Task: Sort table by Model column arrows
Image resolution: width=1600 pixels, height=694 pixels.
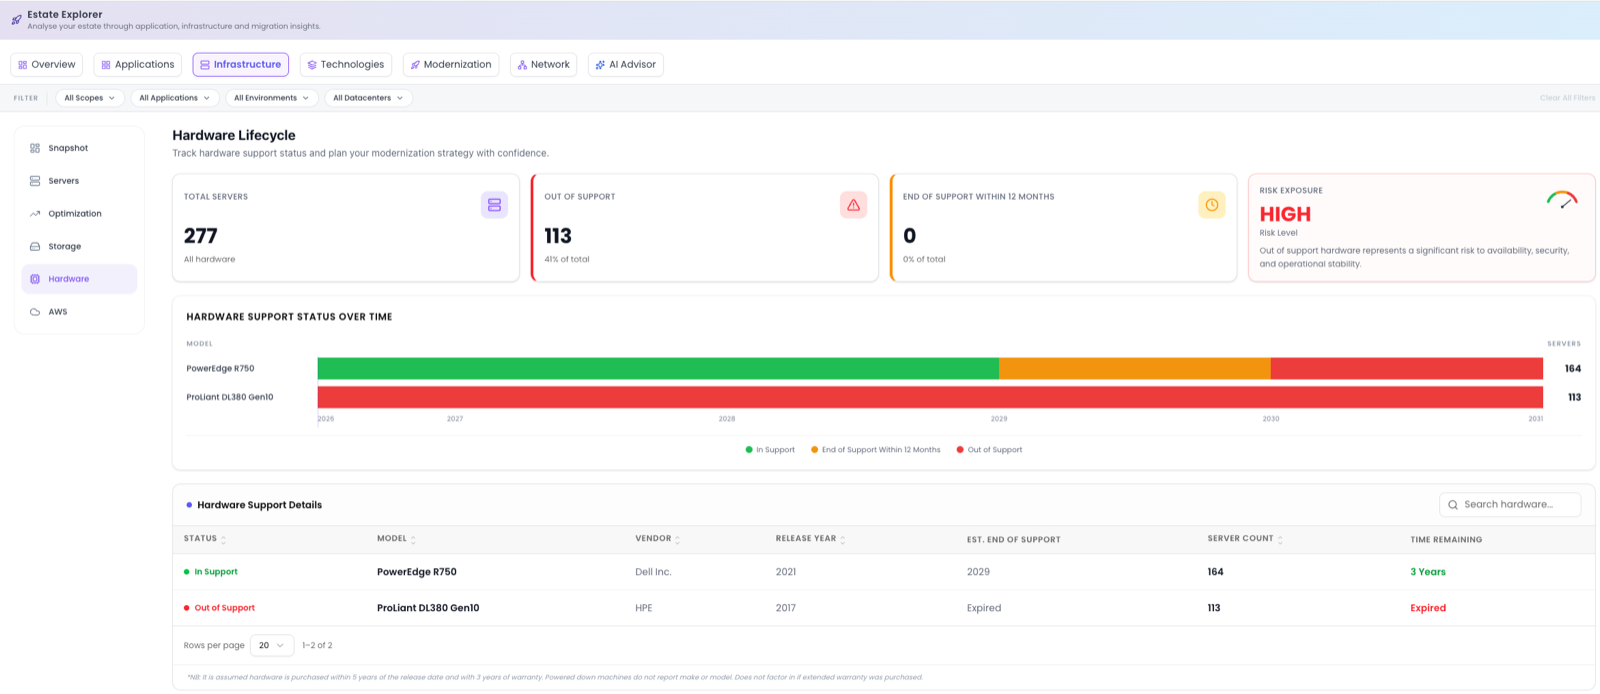Action: (413, 540)
